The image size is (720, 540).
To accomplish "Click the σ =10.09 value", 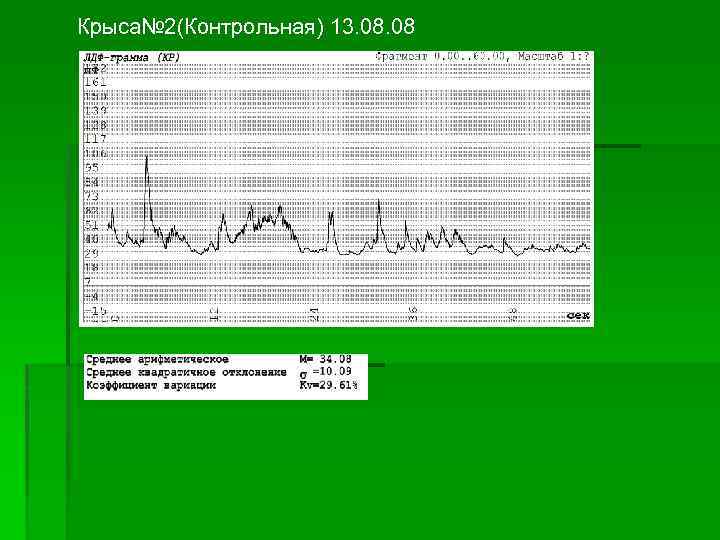I will pyautogui.click(x=326, y=372).
